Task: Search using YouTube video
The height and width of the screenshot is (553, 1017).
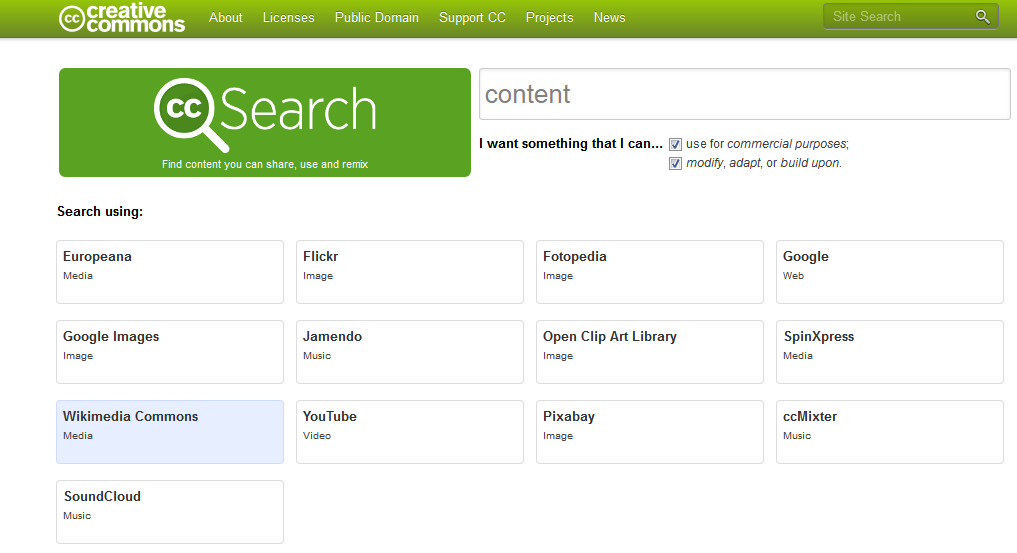Action: 410,432
